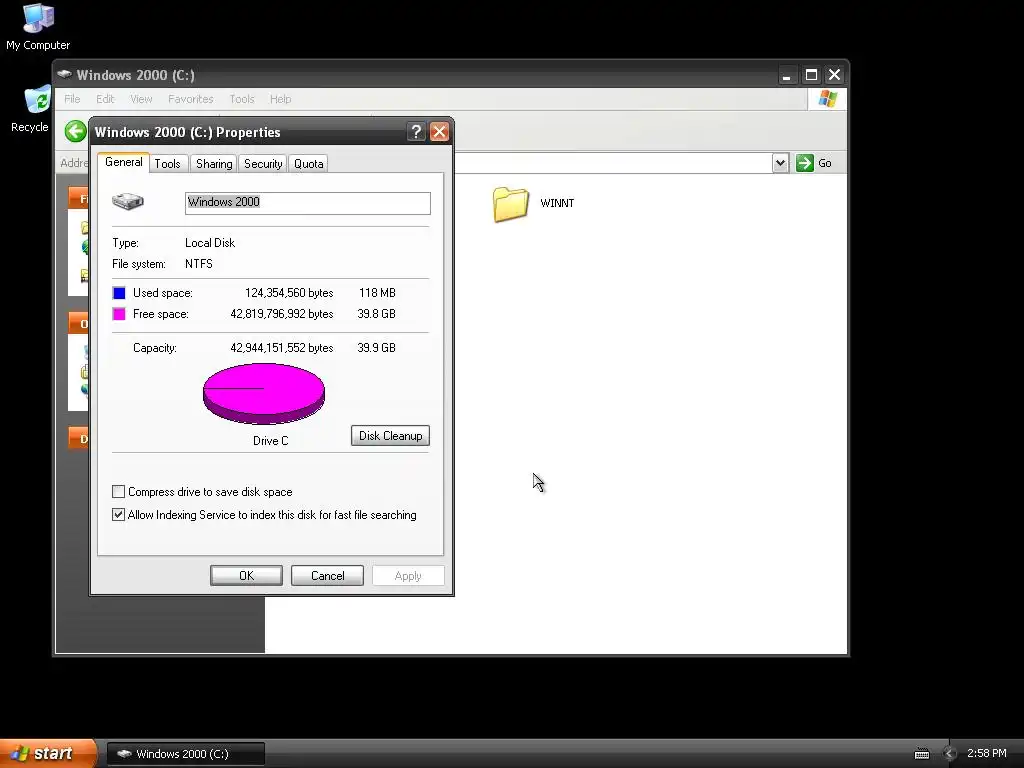Click the 124,354,560 bytes used value

289,293
